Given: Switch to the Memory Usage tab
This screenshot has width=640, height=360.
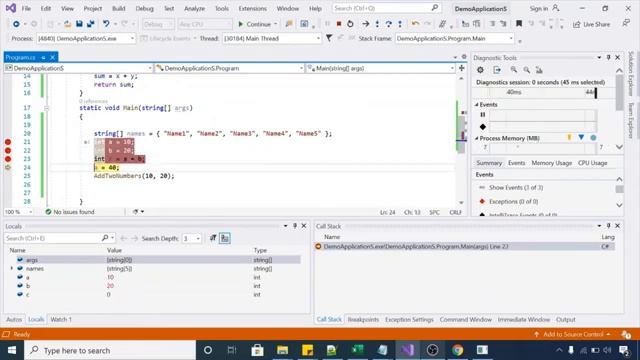Looking at the screenshot, I should coord(551,163).
